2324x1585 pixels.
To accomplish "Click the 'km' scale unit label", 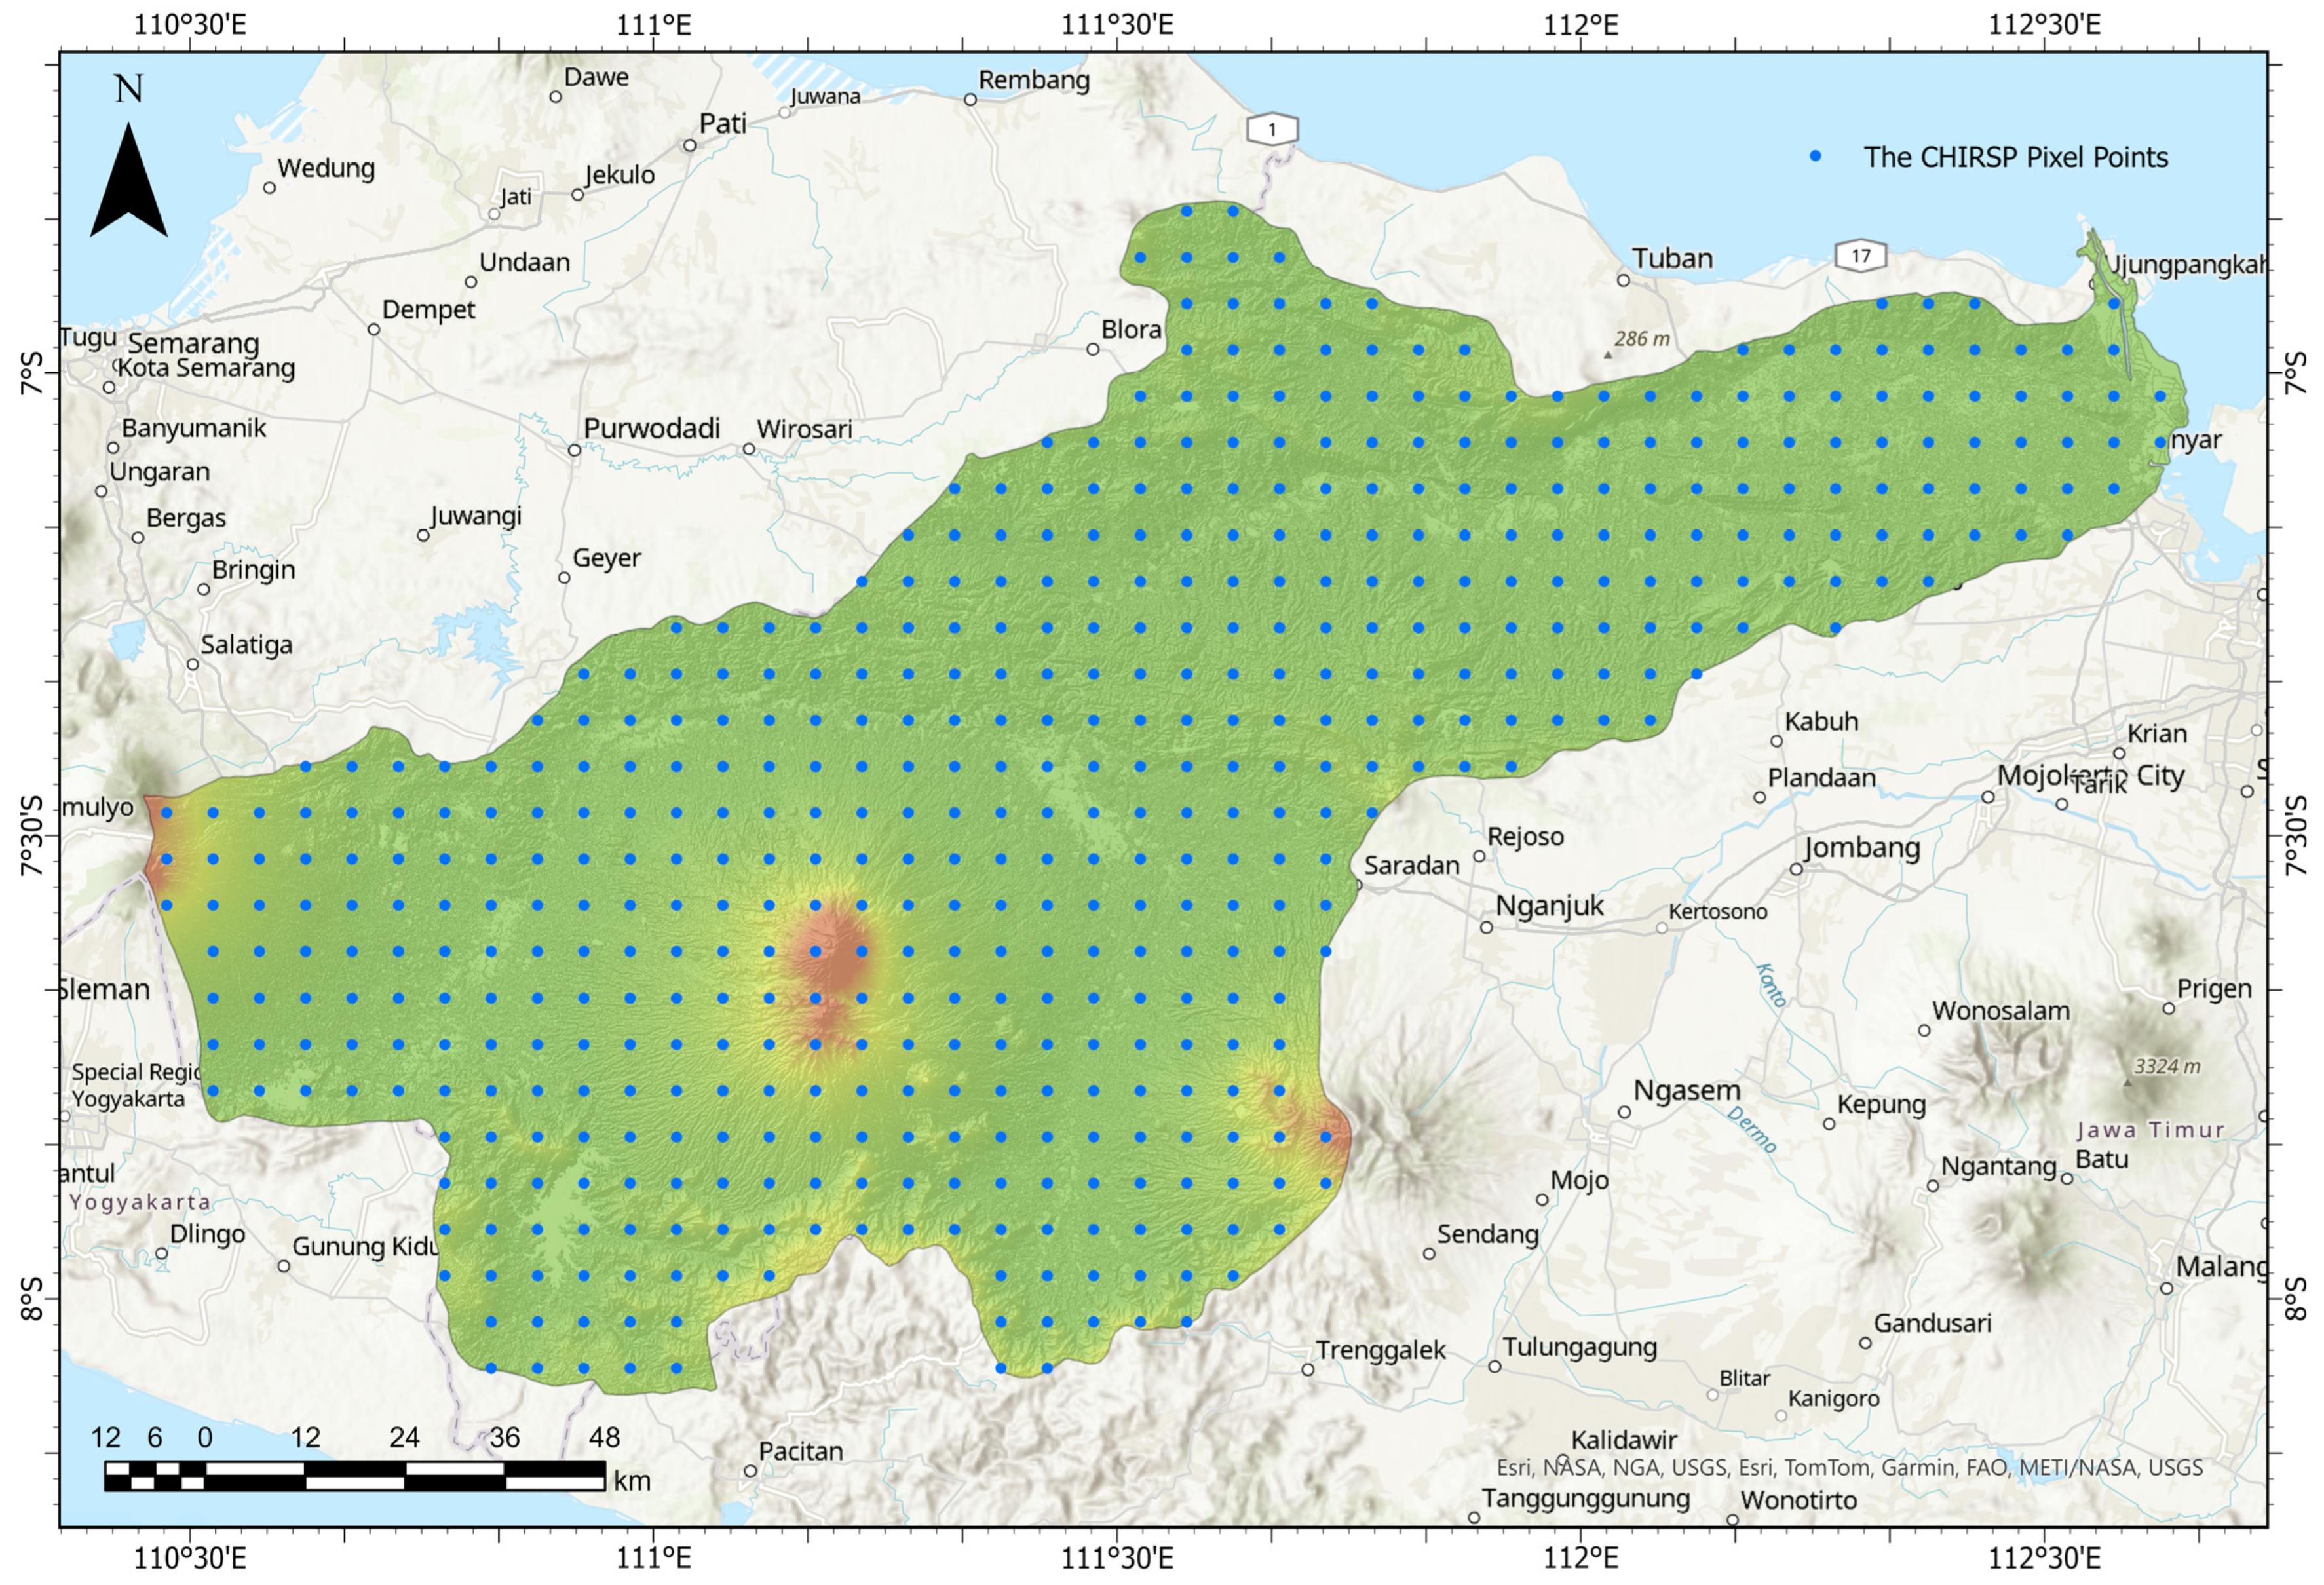I will pyautogui.click(x=632, y=1481).
